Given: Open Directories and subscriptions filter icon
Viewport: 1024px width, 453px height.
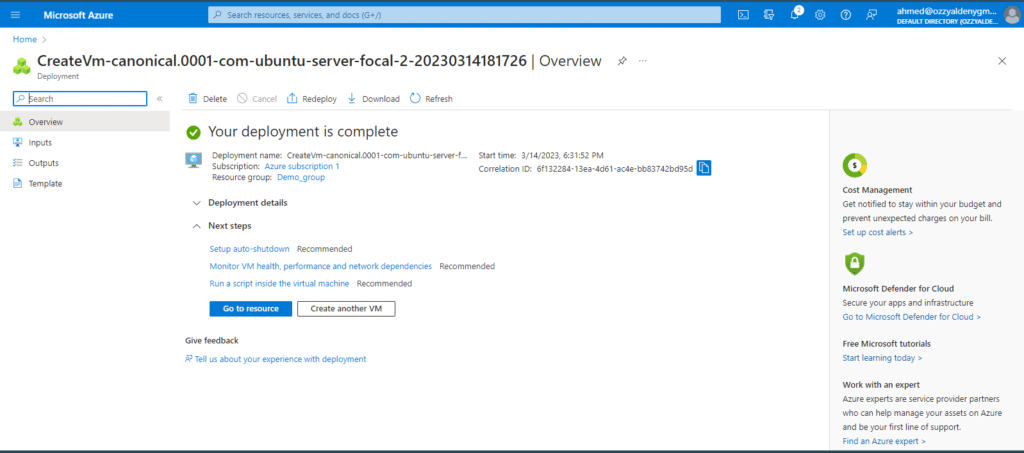Looking at the screenshot, I should tap(769, 15).
